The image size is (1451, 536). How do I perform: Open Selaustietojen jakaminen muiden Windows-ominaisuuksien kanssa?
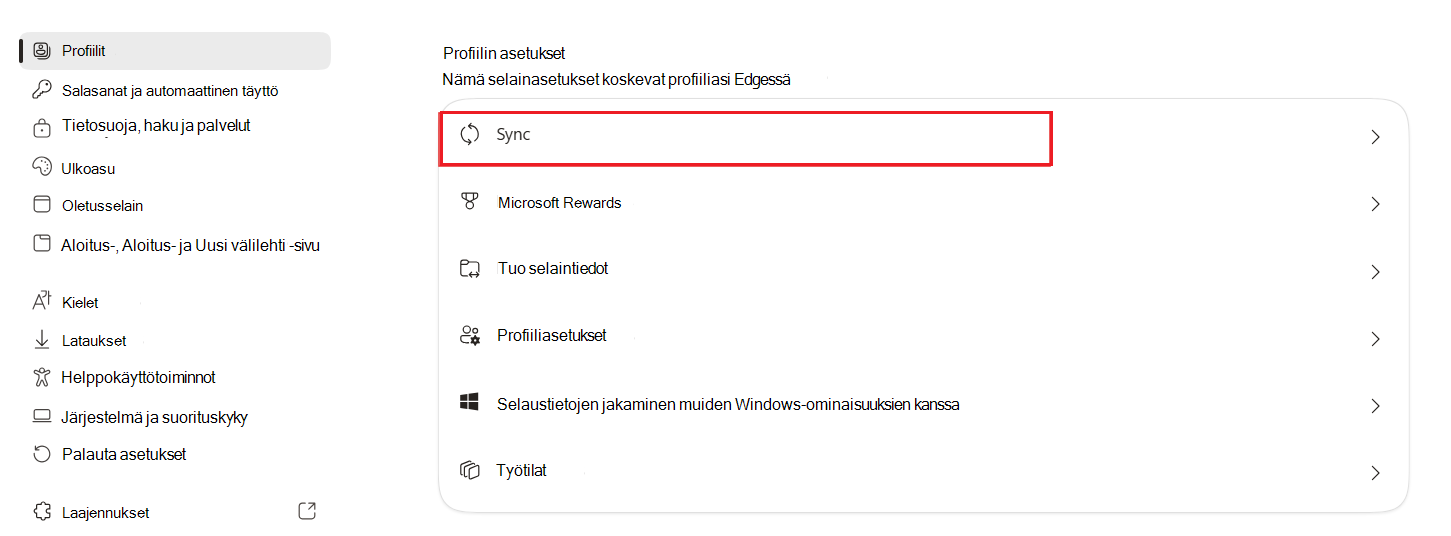[x=924, y=405]
